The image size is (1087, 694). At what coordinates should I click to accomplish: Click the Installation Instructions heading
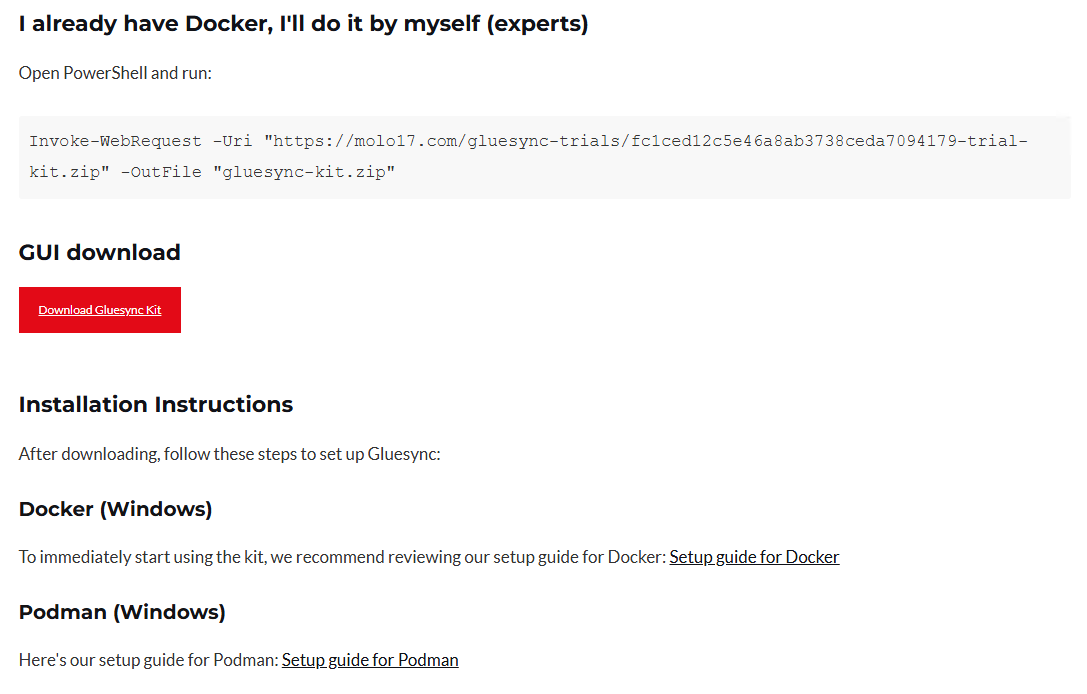pyautogui.click(x=155, y=405)
